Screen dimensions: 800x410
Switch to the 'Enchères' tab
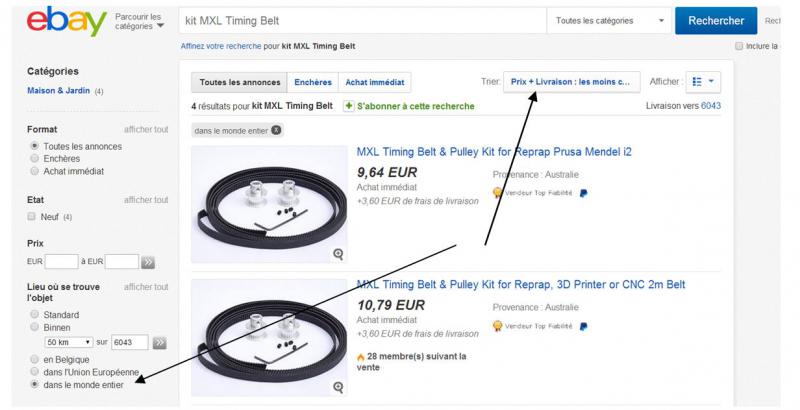(x=313, y=82)
